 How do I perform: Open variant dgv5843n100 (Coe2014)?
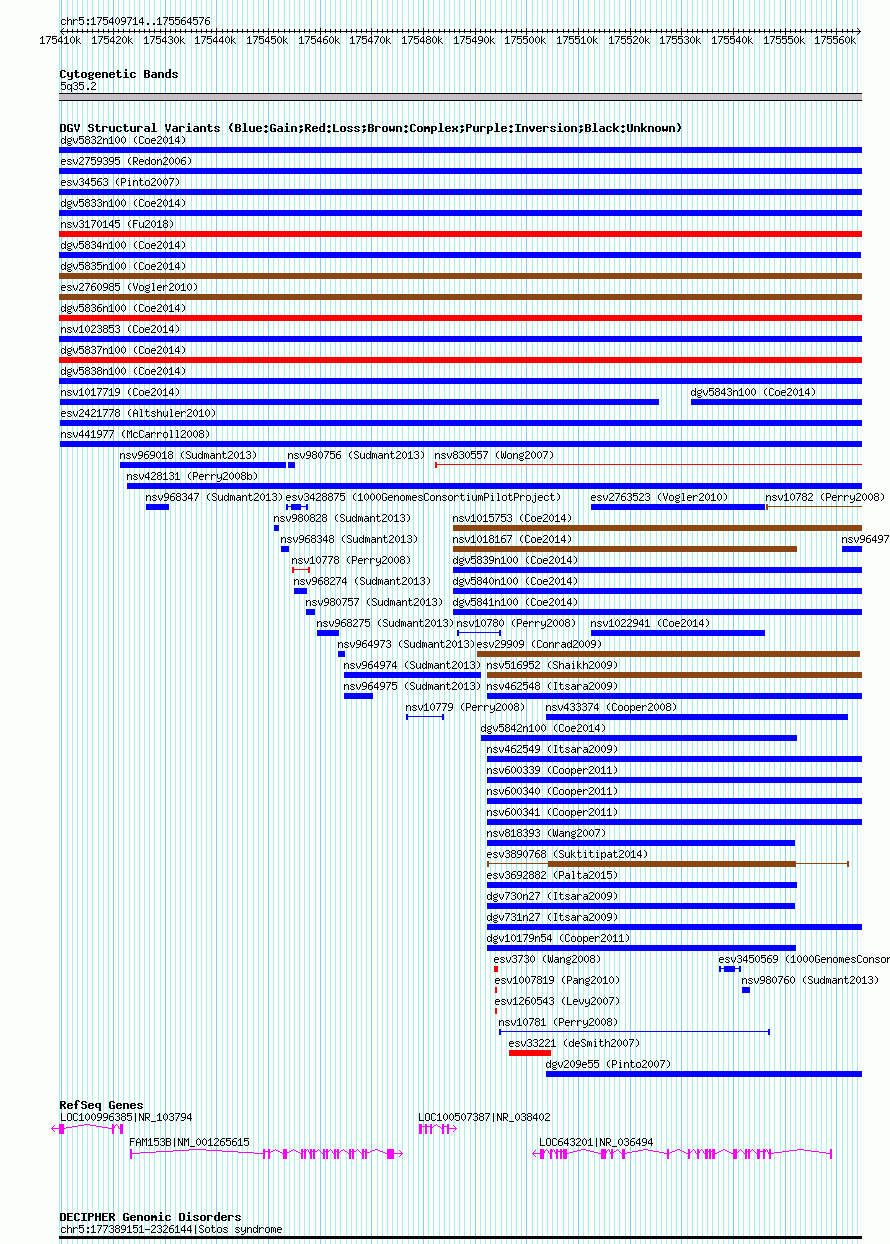click(x=776, y=402)
